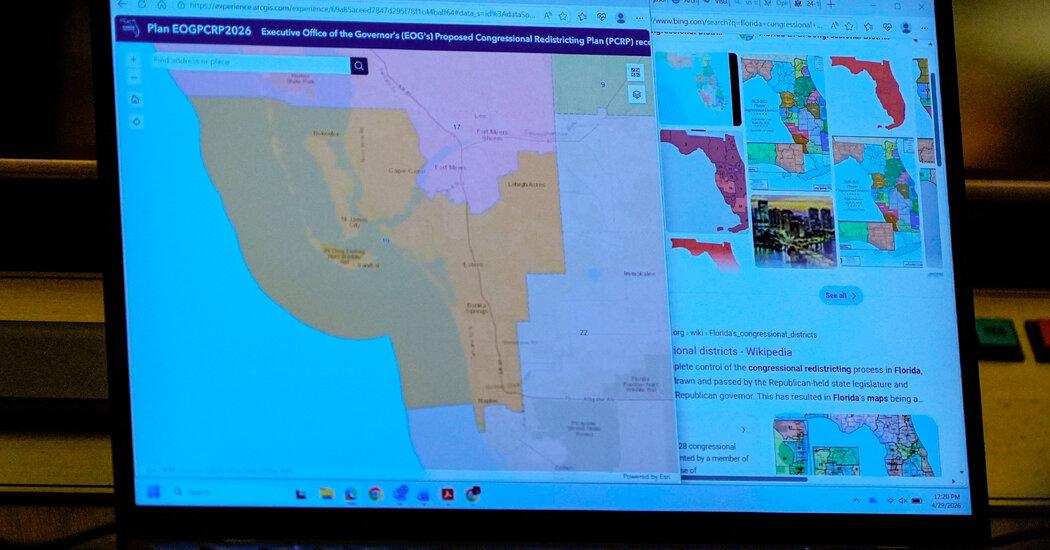
Task: Switch to the 24-1 browser tab
Action: pyautogui.click(x=806, y=3)
